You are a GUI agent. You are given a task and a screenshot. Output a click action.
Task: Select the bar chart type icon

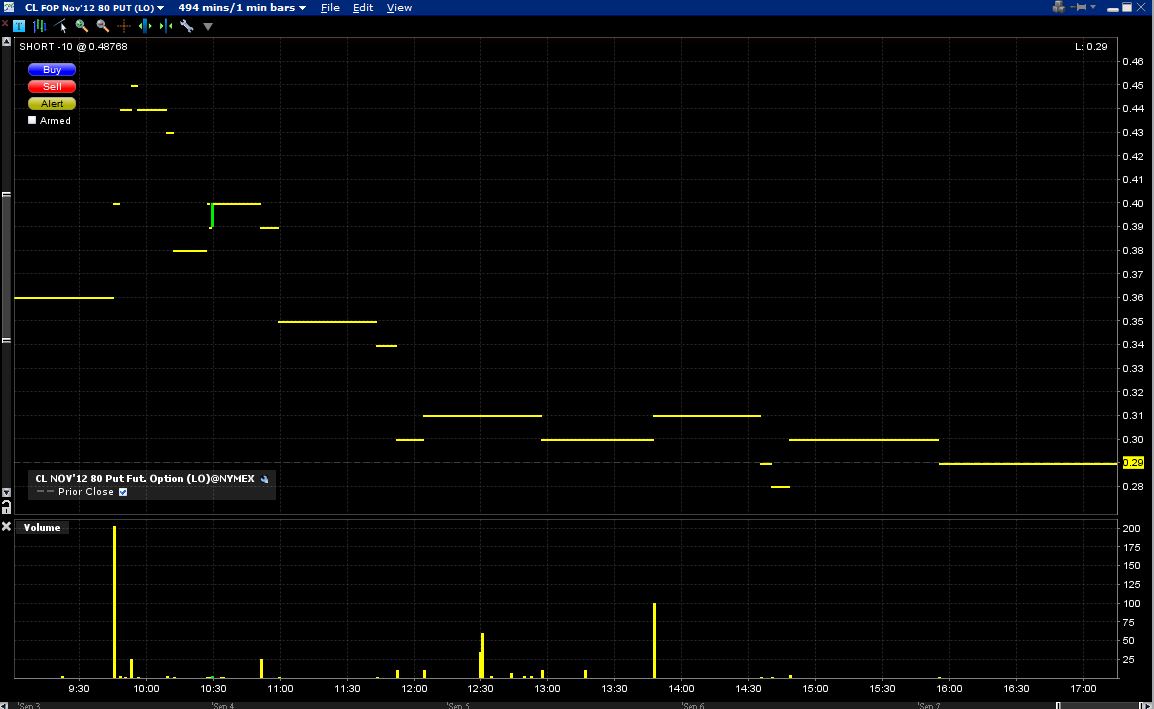[x=40, y=26]
